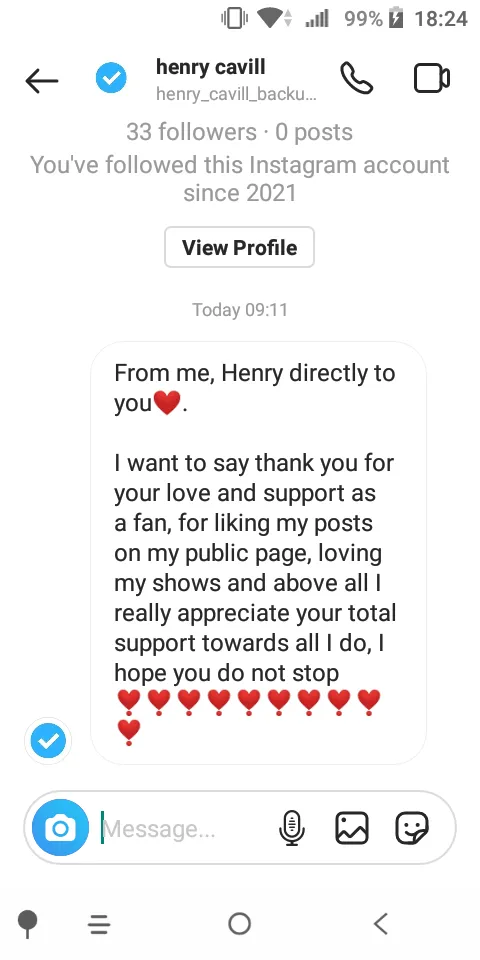
Task: Open the sticker picker icon
Action: [412, 828]
